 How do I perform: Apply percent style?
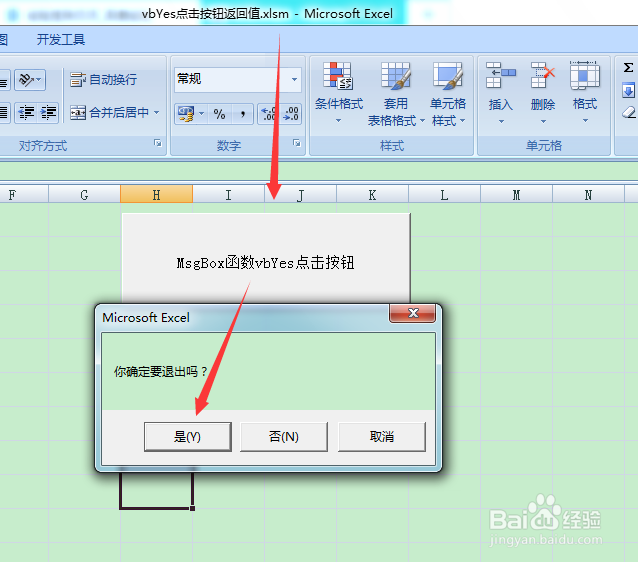[x=219, y=114]
